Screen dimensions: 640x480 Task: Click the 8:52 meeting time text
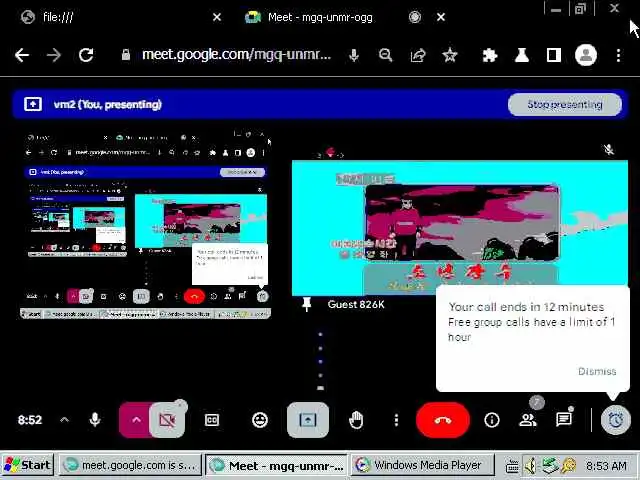pos(30,420)
